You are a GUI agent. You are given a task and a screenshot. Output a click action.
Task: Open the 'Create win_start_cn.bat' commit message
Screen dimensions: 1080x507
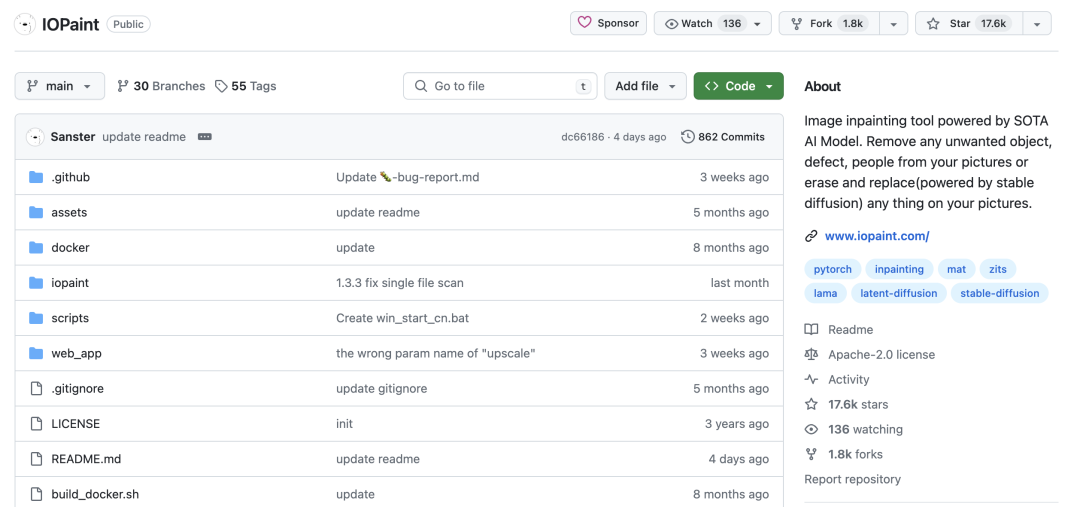click(402, 318)
